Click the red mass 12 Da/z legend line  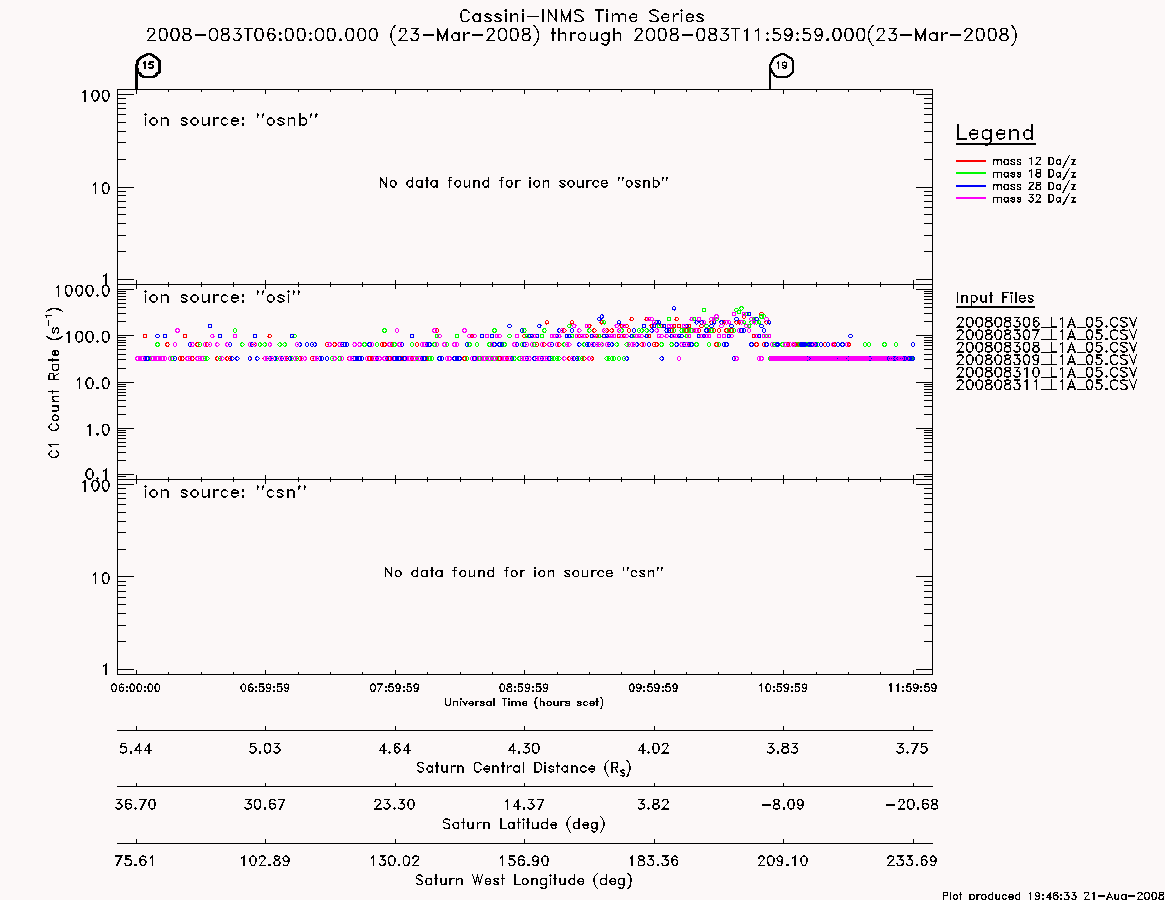pyautogui.click(x=970, y=161)
